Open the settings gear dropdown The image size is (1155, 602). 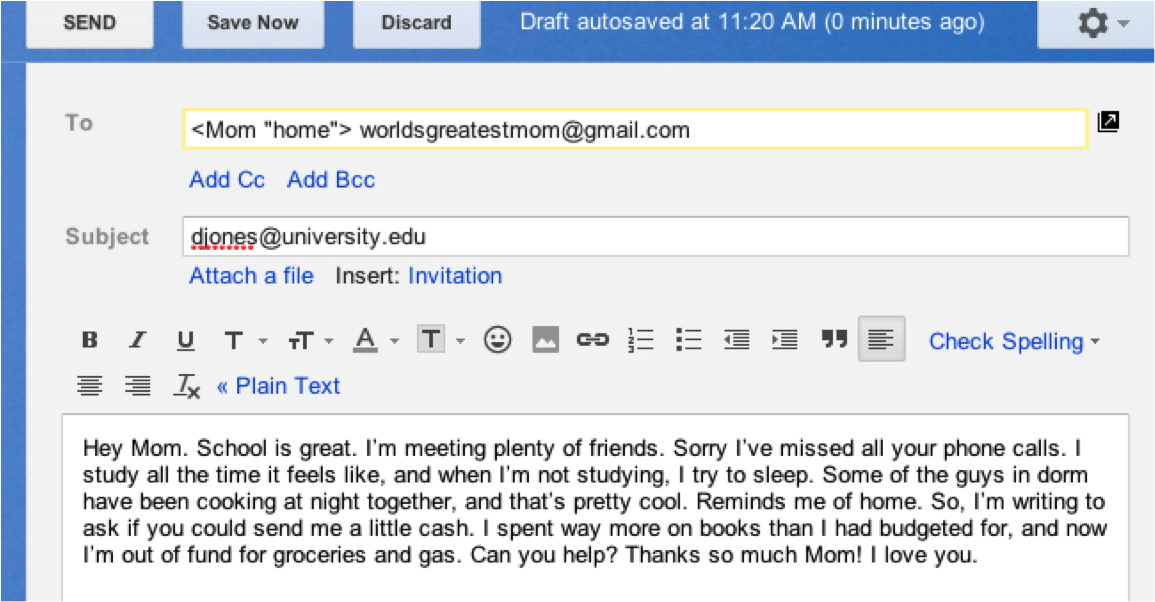click(1094, 22)
